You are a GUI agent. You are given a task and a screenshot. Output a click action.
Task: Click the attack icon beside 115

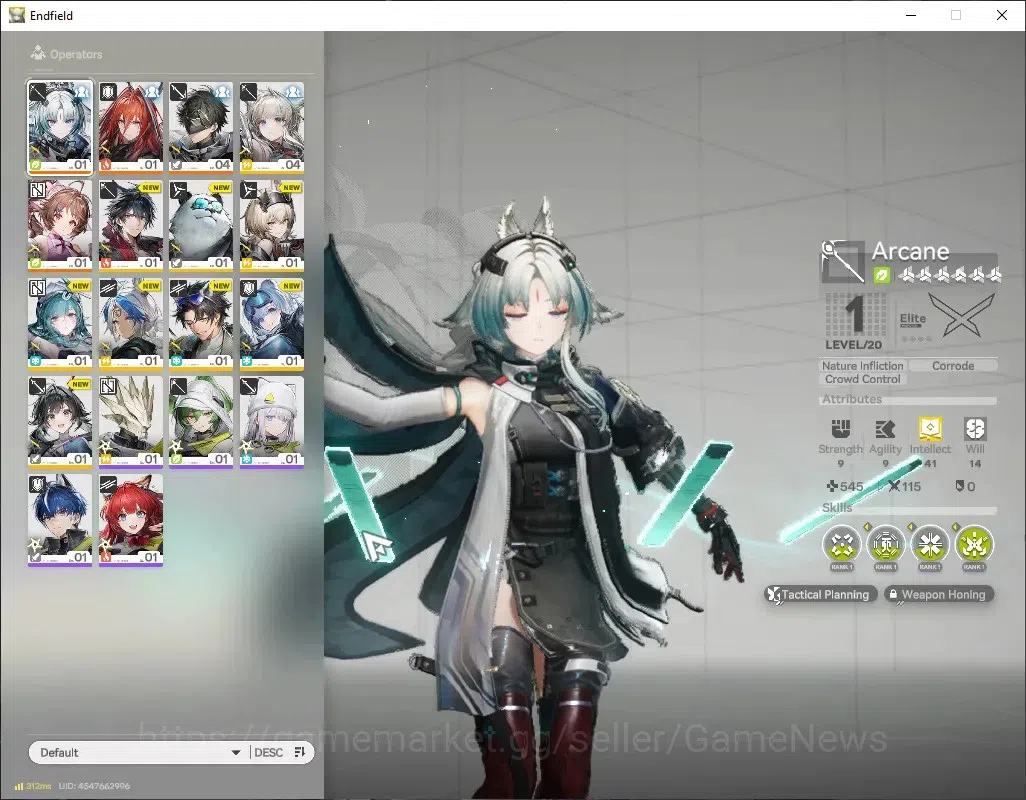click(x=894, y=486)
